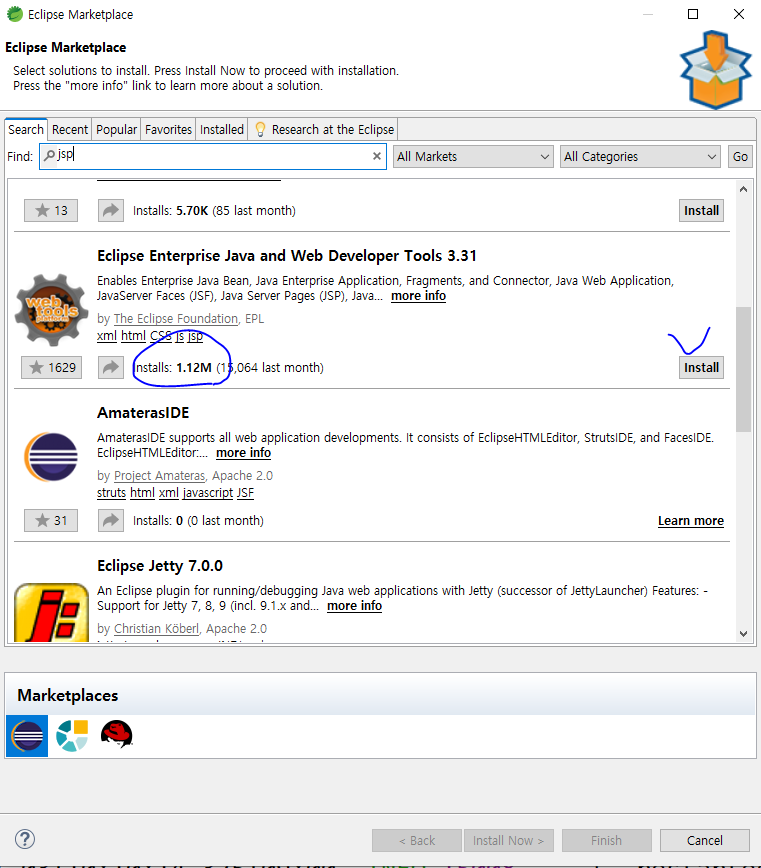Viewport: 761px width, 868px height.
Task: Clear the search field with the X
Action: pyautogui.click(x=377, y=156)
